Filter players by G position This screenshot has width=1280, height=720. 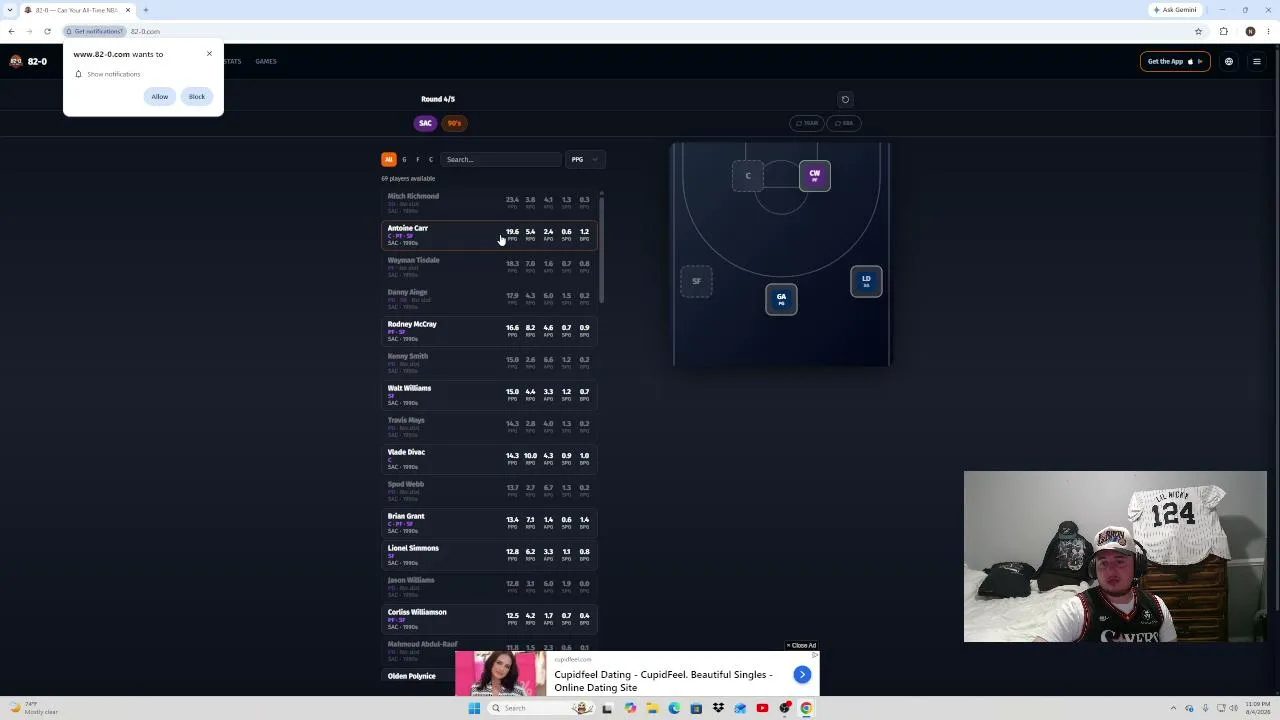pos(404,159)
